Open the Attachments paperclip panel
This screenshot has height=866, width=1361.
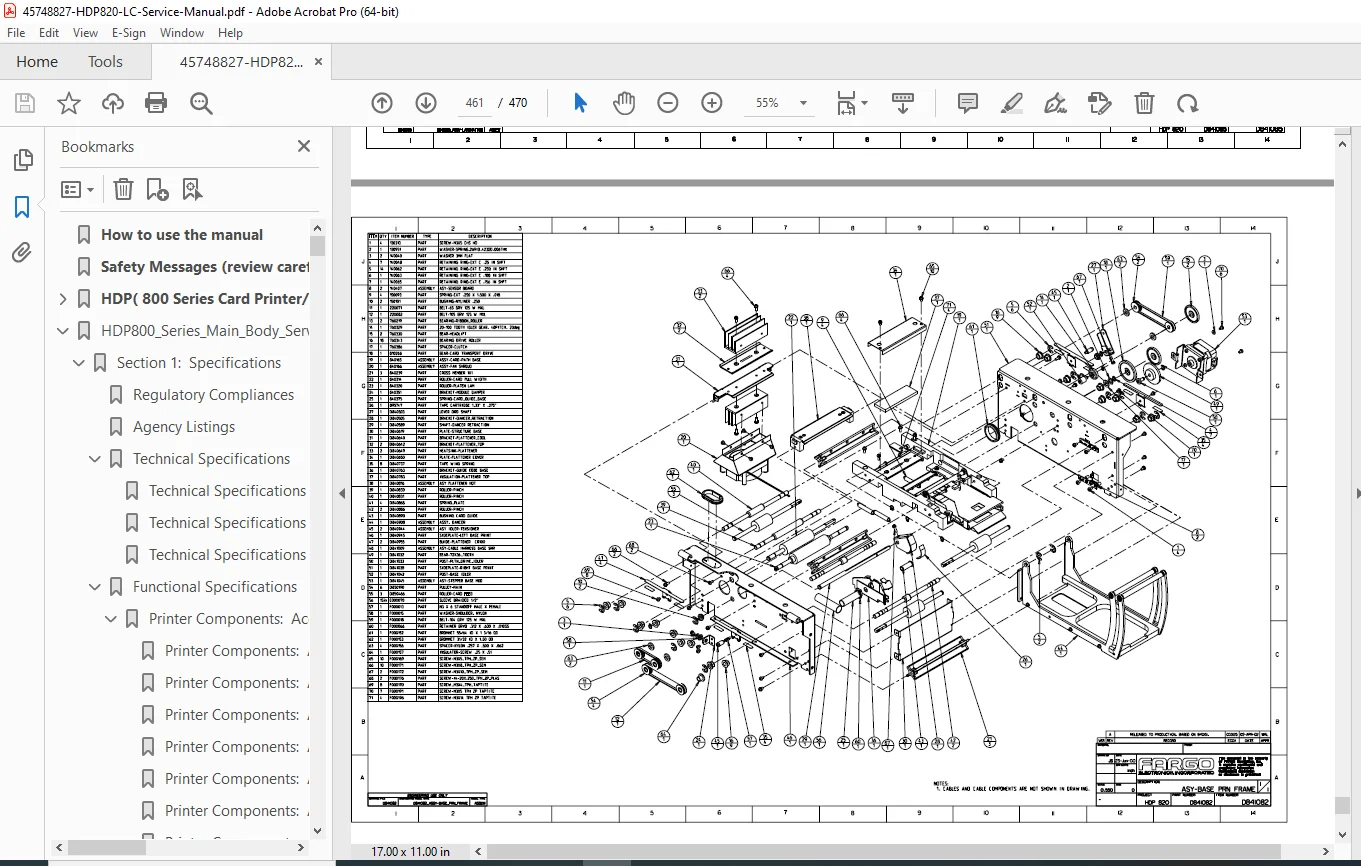coord(22,253)
